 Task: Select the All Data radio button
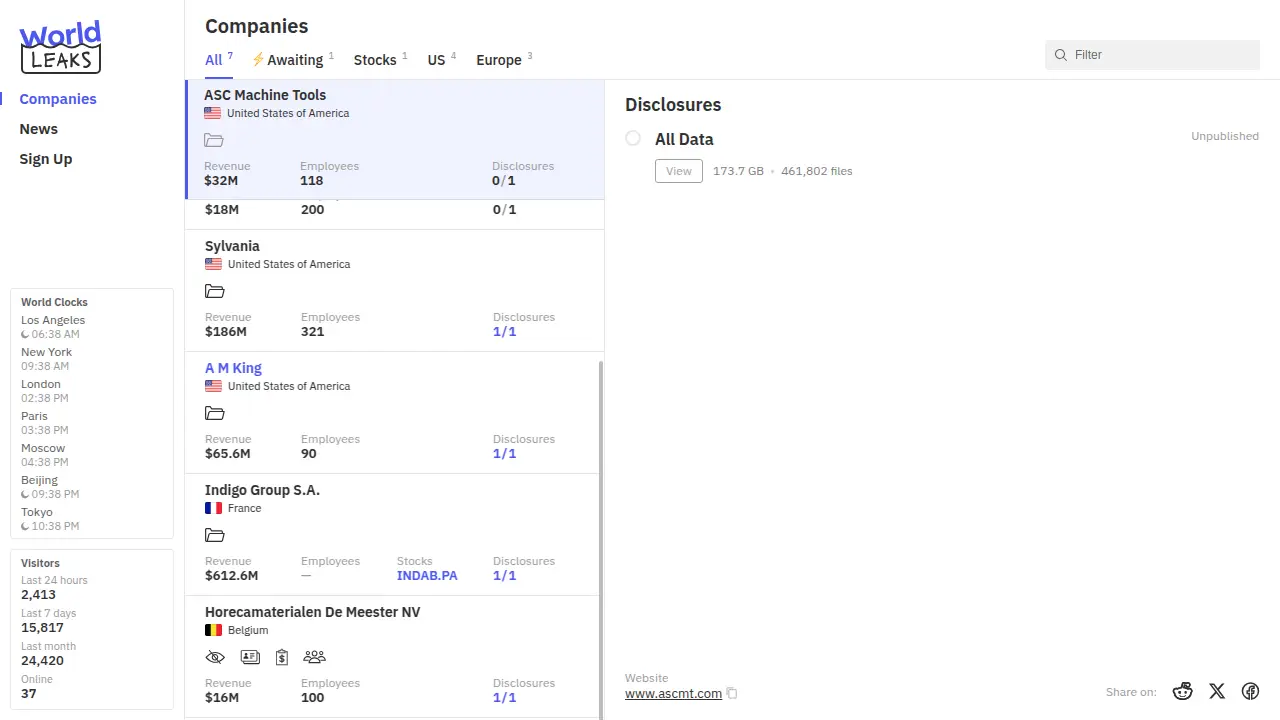tap(633, 139)
